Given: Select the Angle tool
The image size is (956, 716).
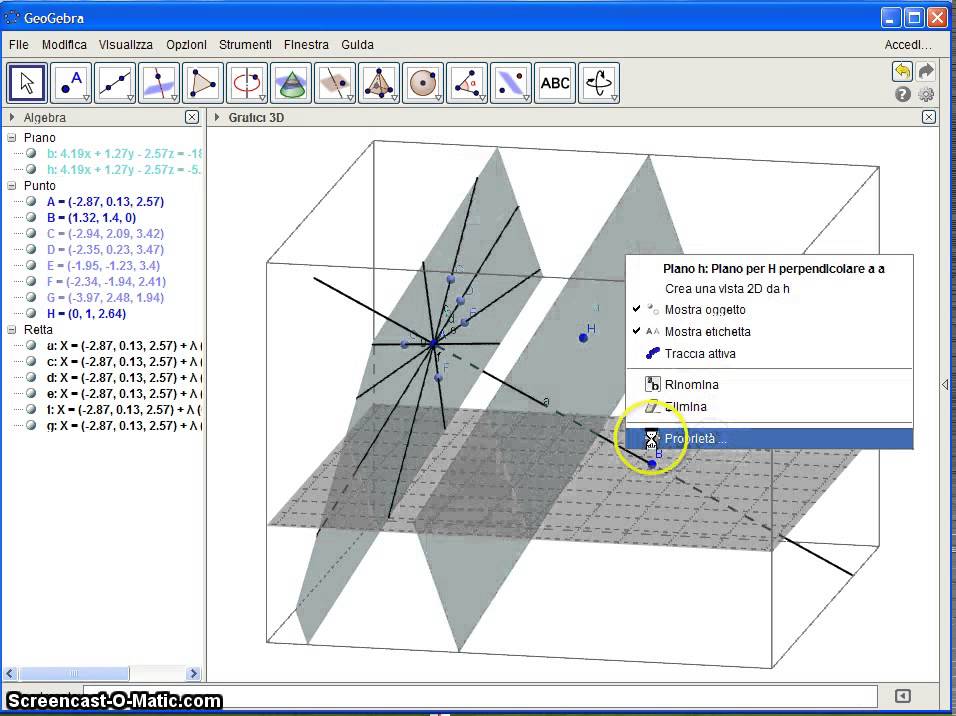Looking at the screenshot, I should point(466,83).
